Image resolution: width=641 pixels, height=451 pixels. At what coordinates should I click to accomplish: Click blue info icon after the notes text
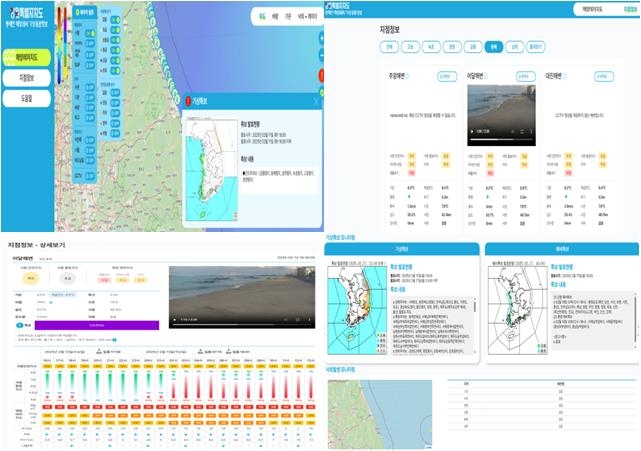tap(114, 340)
